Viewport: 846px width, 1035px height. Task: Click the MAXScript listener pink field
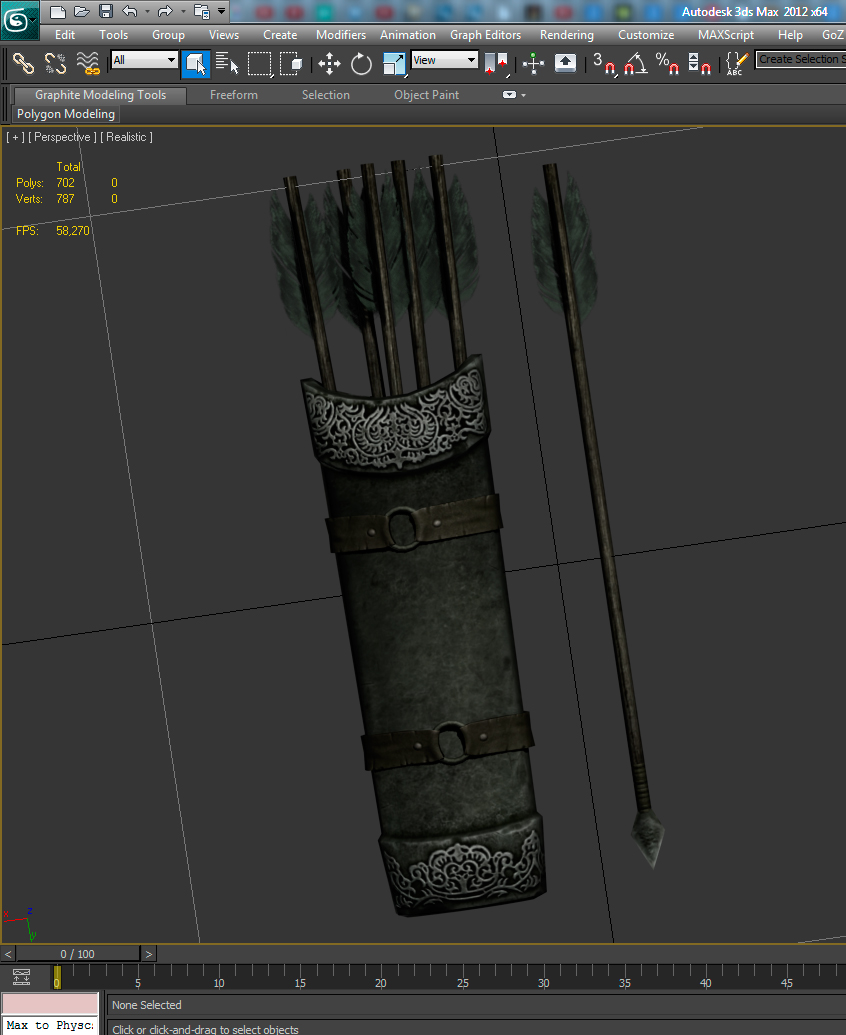(50, 1005)
